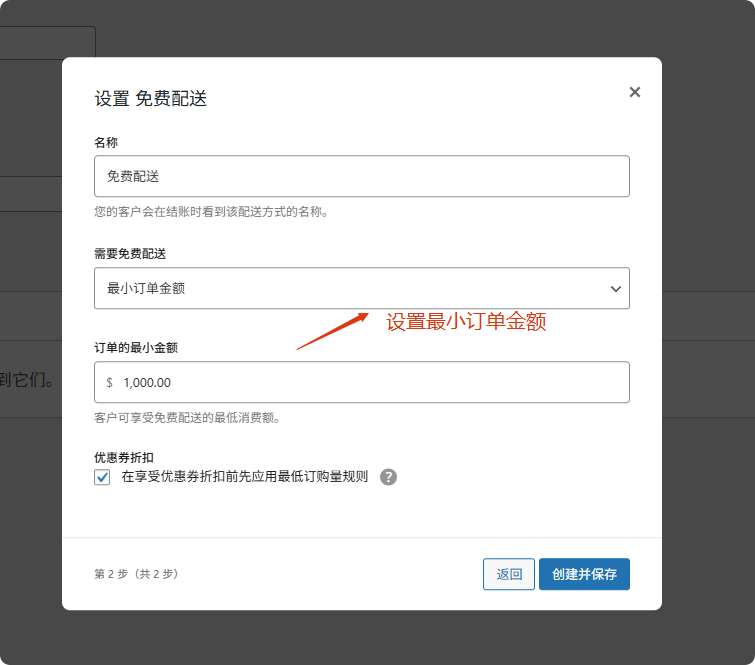Close the 设置 免费配送 dialog
The width and height of the screenshot is (755, 665).
pos(634,92)
